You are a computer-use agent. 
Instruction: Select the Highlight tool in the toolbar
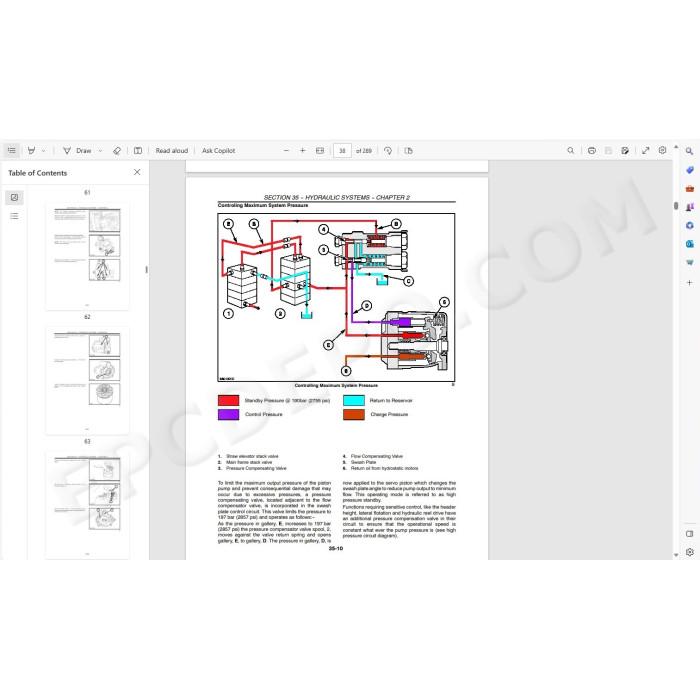click(x=31, y=150)
